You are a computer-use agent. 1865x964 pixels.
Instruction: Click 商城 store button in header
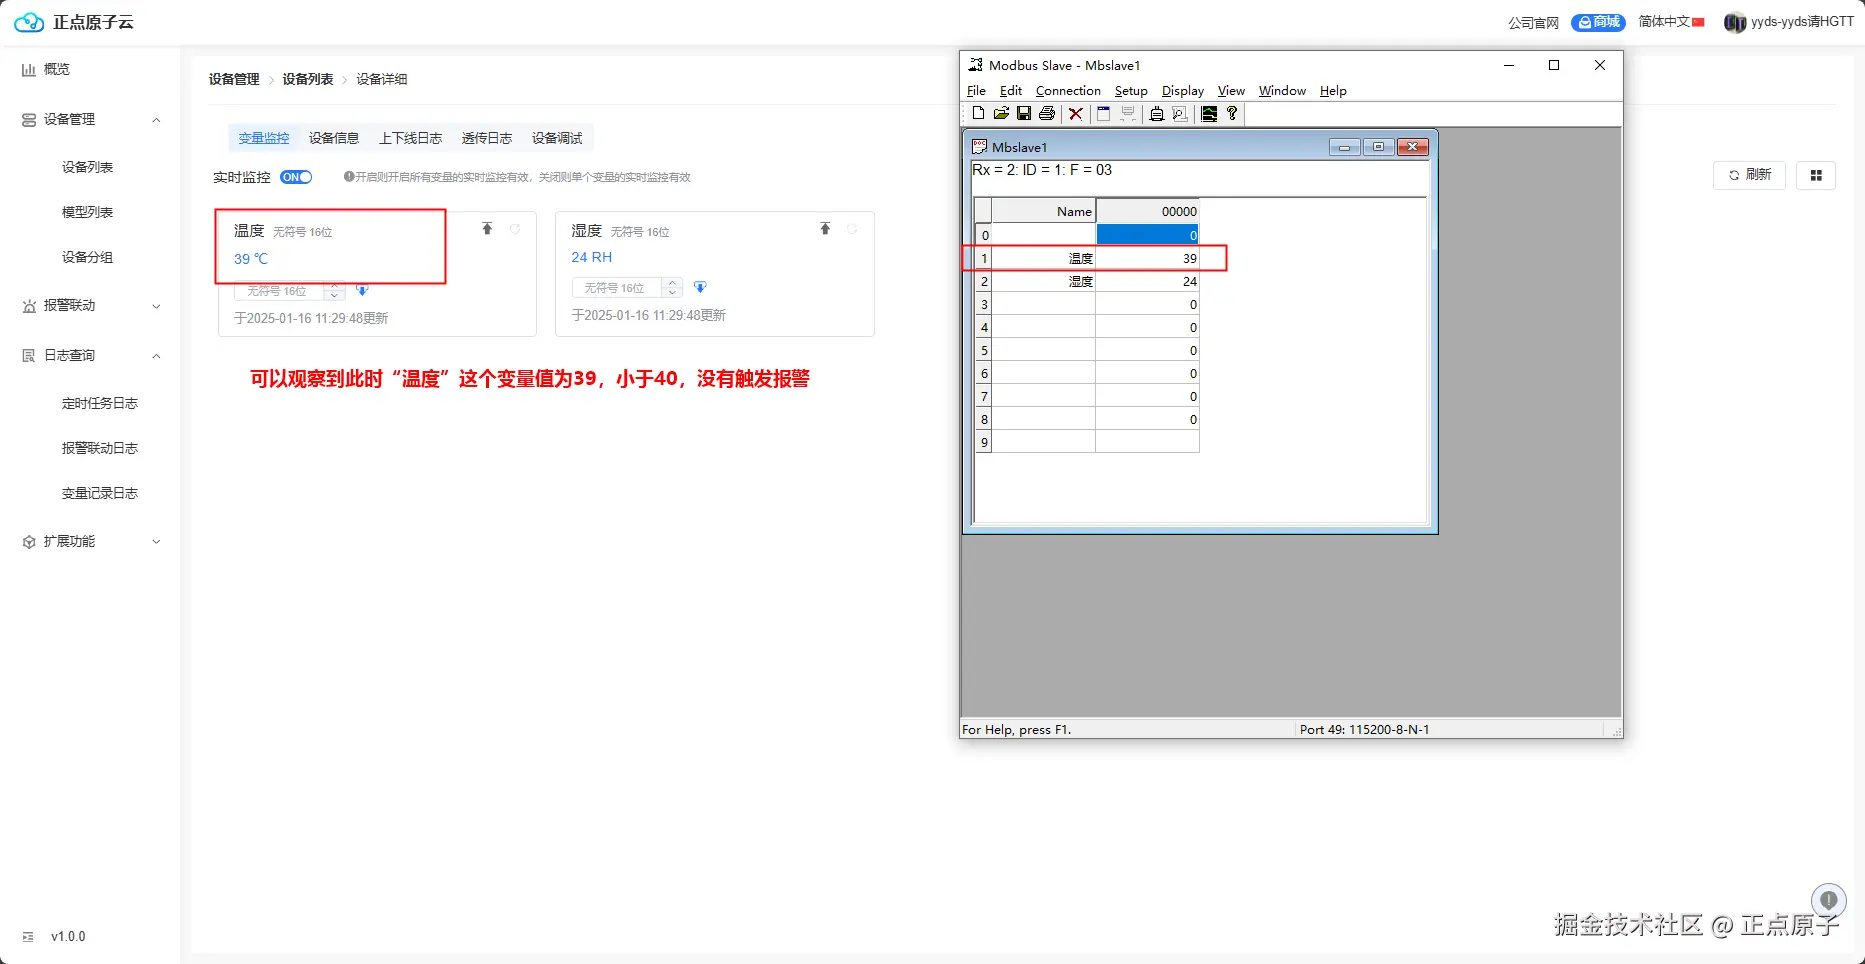point(1598,22)
